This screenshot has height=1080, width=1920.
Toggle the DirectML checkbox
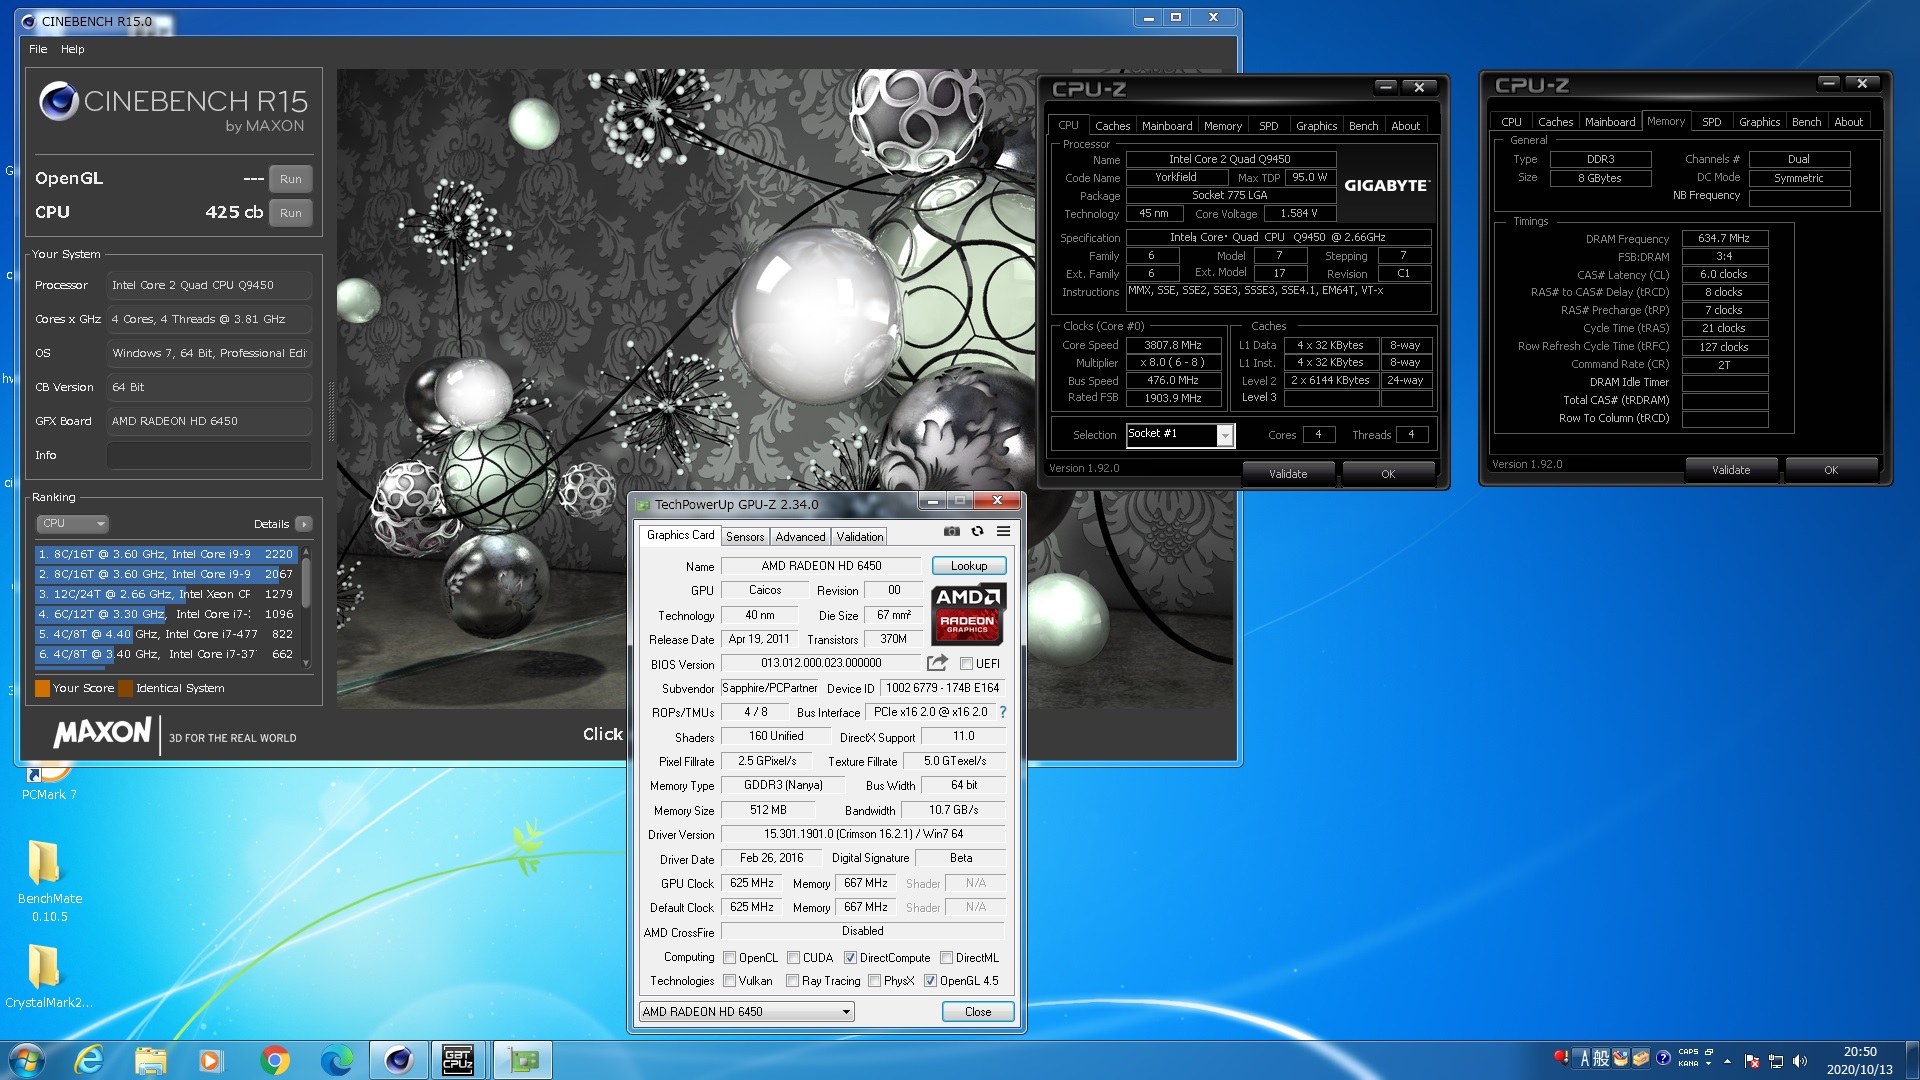pyautogui.click(x=946, y=957)
